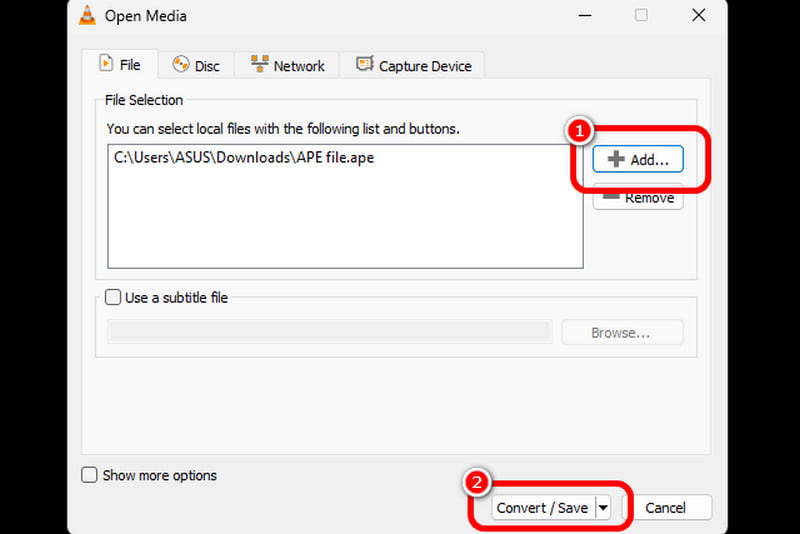The width and height of the screenshot is (800, 534).
Task: Switch to the File tab
Action: coord(120,65)
